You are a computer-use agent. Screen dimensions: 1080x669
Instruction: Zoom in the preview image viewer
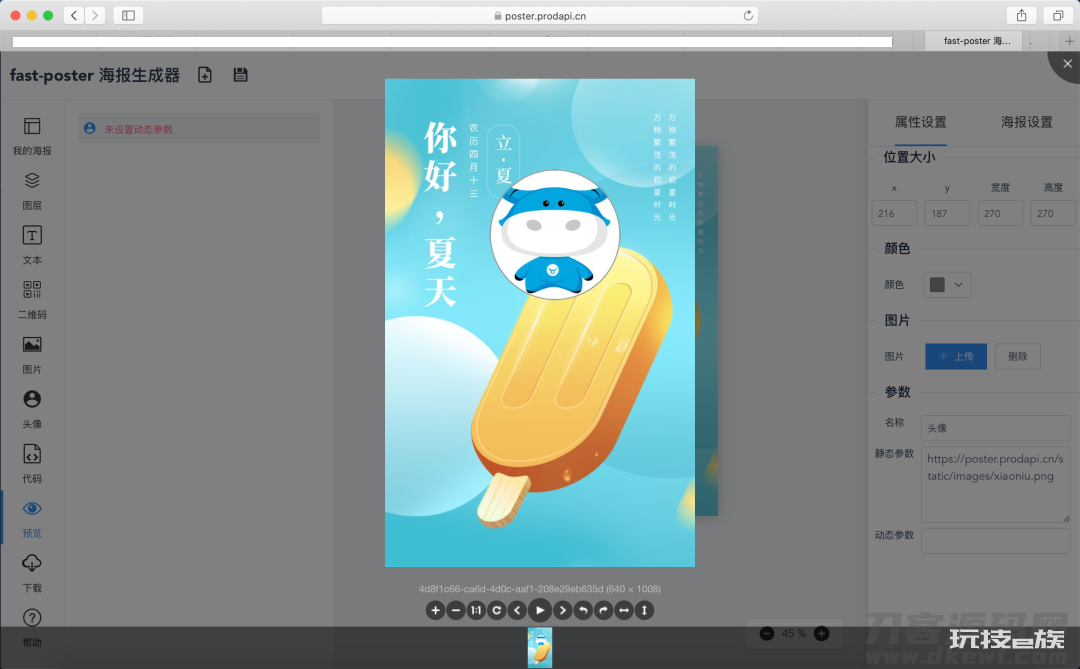[435, 610]
